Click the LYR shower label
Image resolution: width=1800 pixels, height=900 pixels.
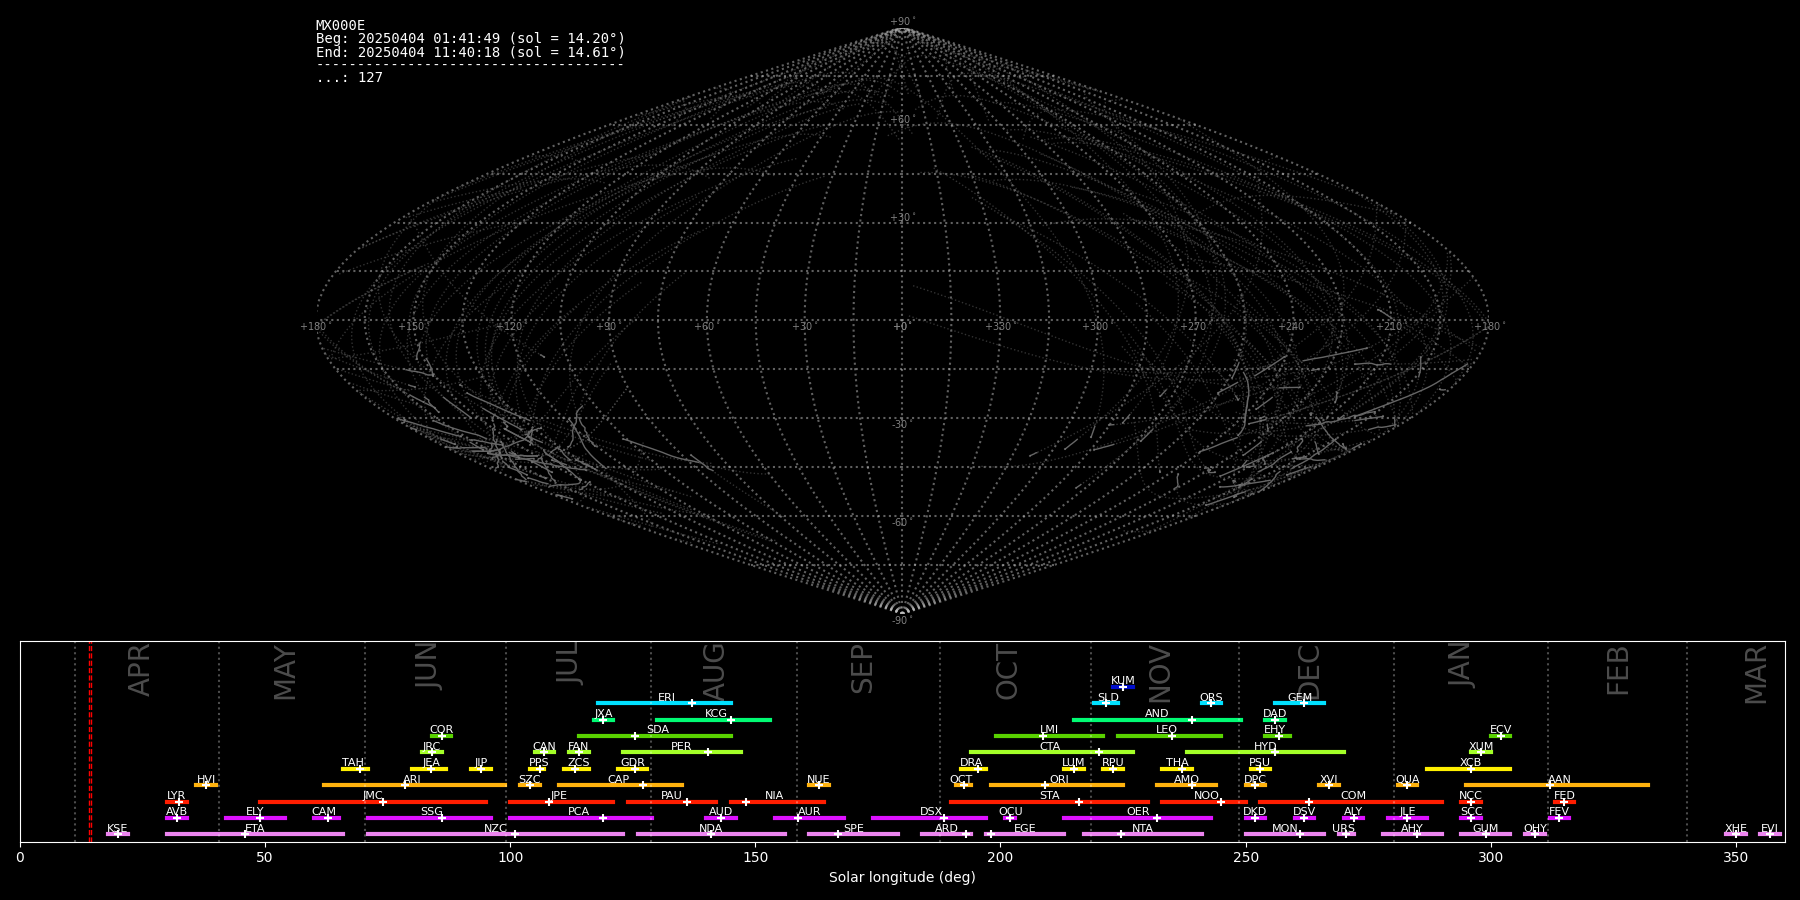(176, 796)
